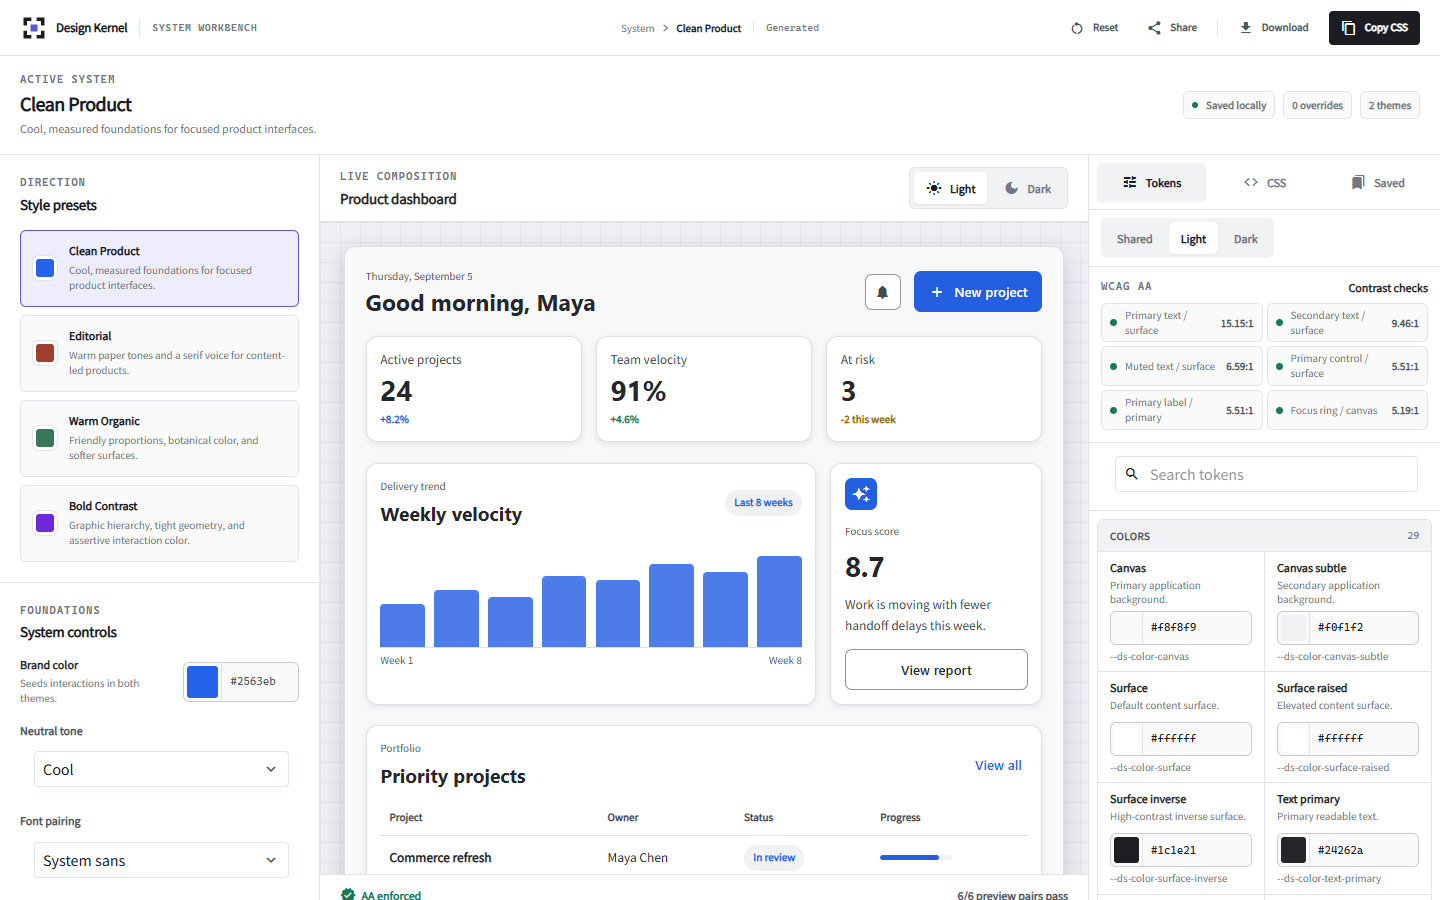Click the New project button
Image resolution: width=1440 pixels, height=900 pixels.
(x=978, y=292)
